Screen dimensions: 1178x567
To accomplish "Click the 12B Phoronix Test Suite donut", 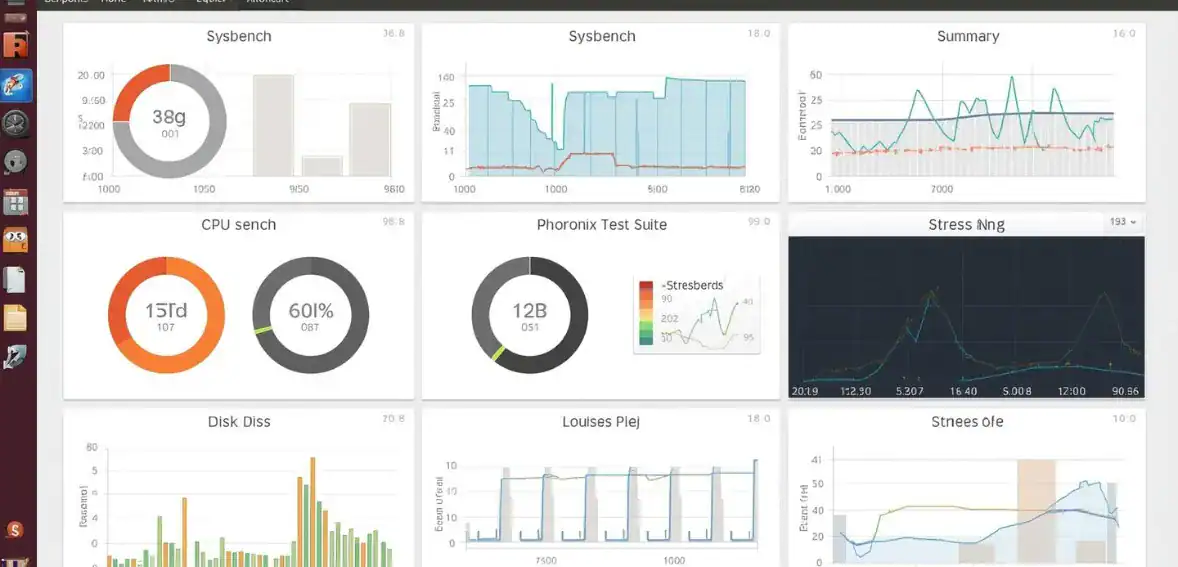I will click(x=530, y=315).
